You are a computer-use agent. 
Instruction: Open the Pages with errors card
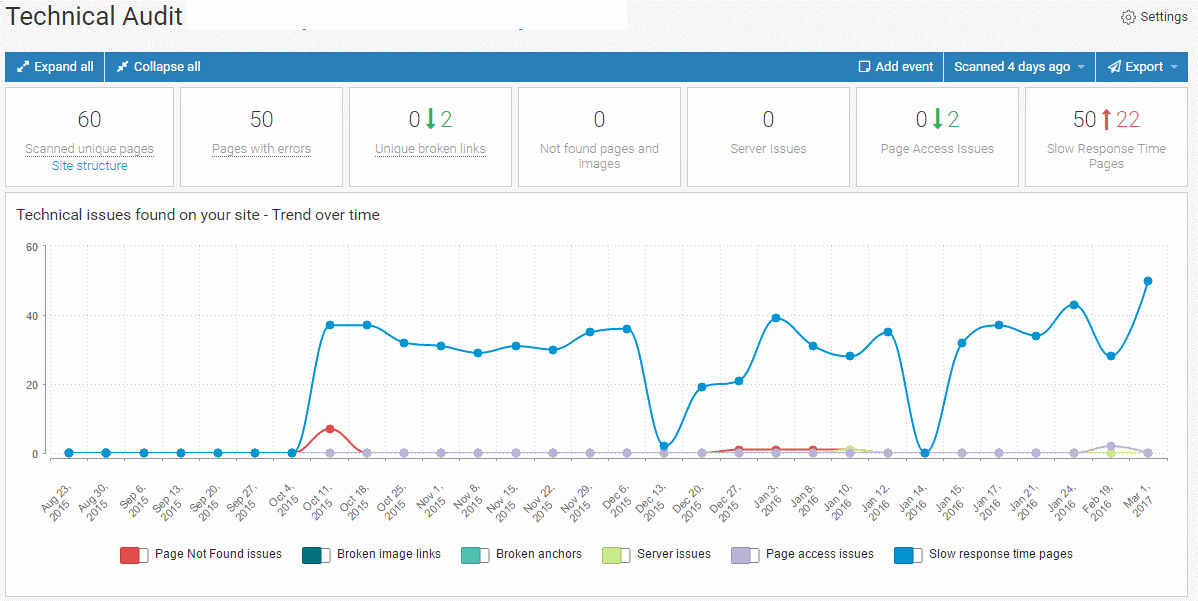point(261,149)
